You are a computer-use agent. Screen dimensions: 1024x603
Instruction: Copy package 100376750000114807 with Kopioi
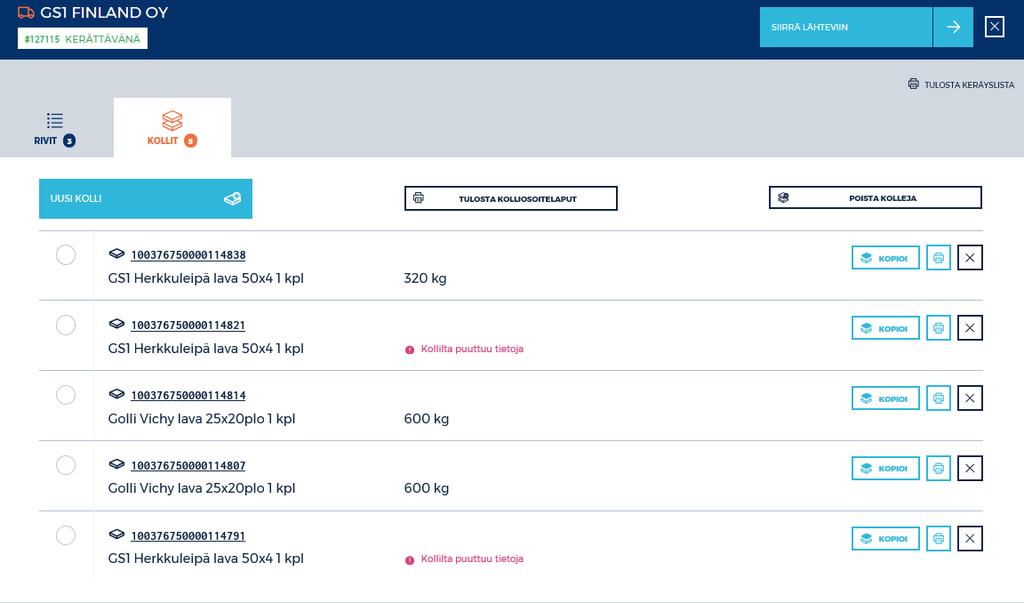click(x=886, y=468)
